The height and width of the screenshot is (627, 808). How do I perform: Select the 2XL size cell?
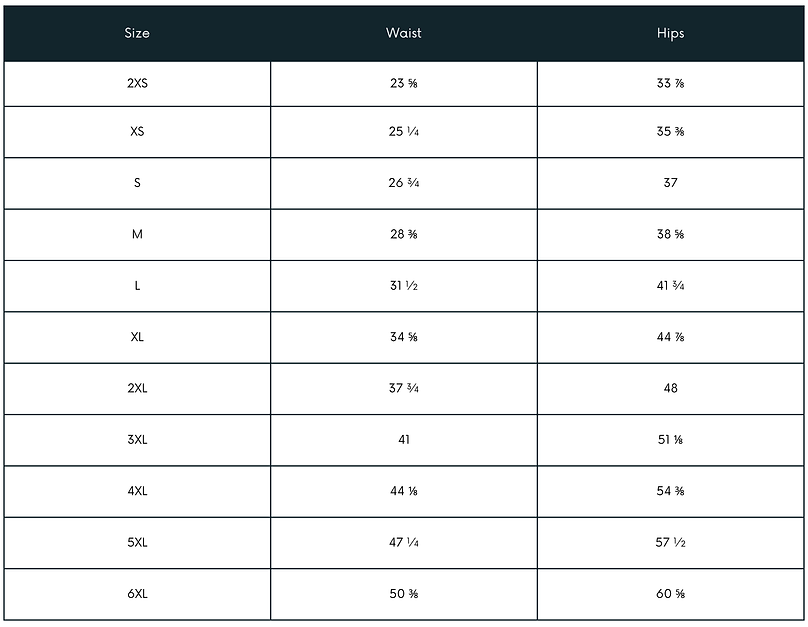(137, 388)
